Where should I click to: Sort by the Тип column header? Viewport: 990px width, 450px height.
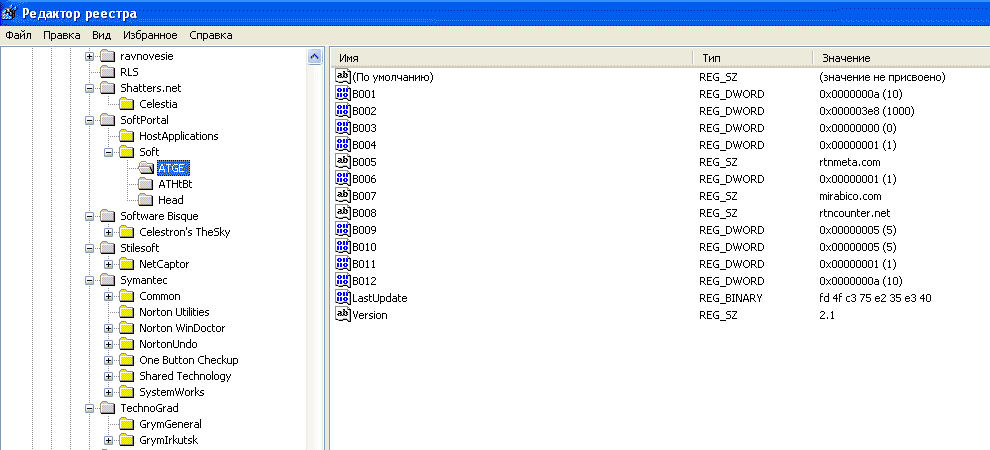[753, 58]
